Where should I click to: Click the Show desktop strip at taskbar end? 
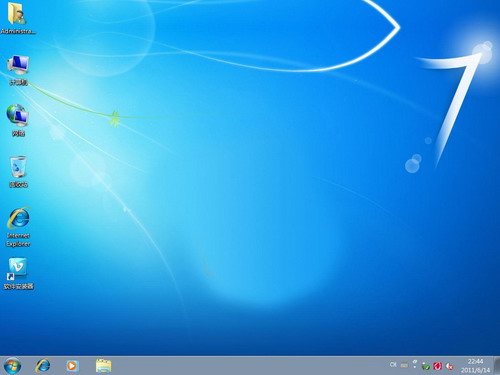coord(497,366)
